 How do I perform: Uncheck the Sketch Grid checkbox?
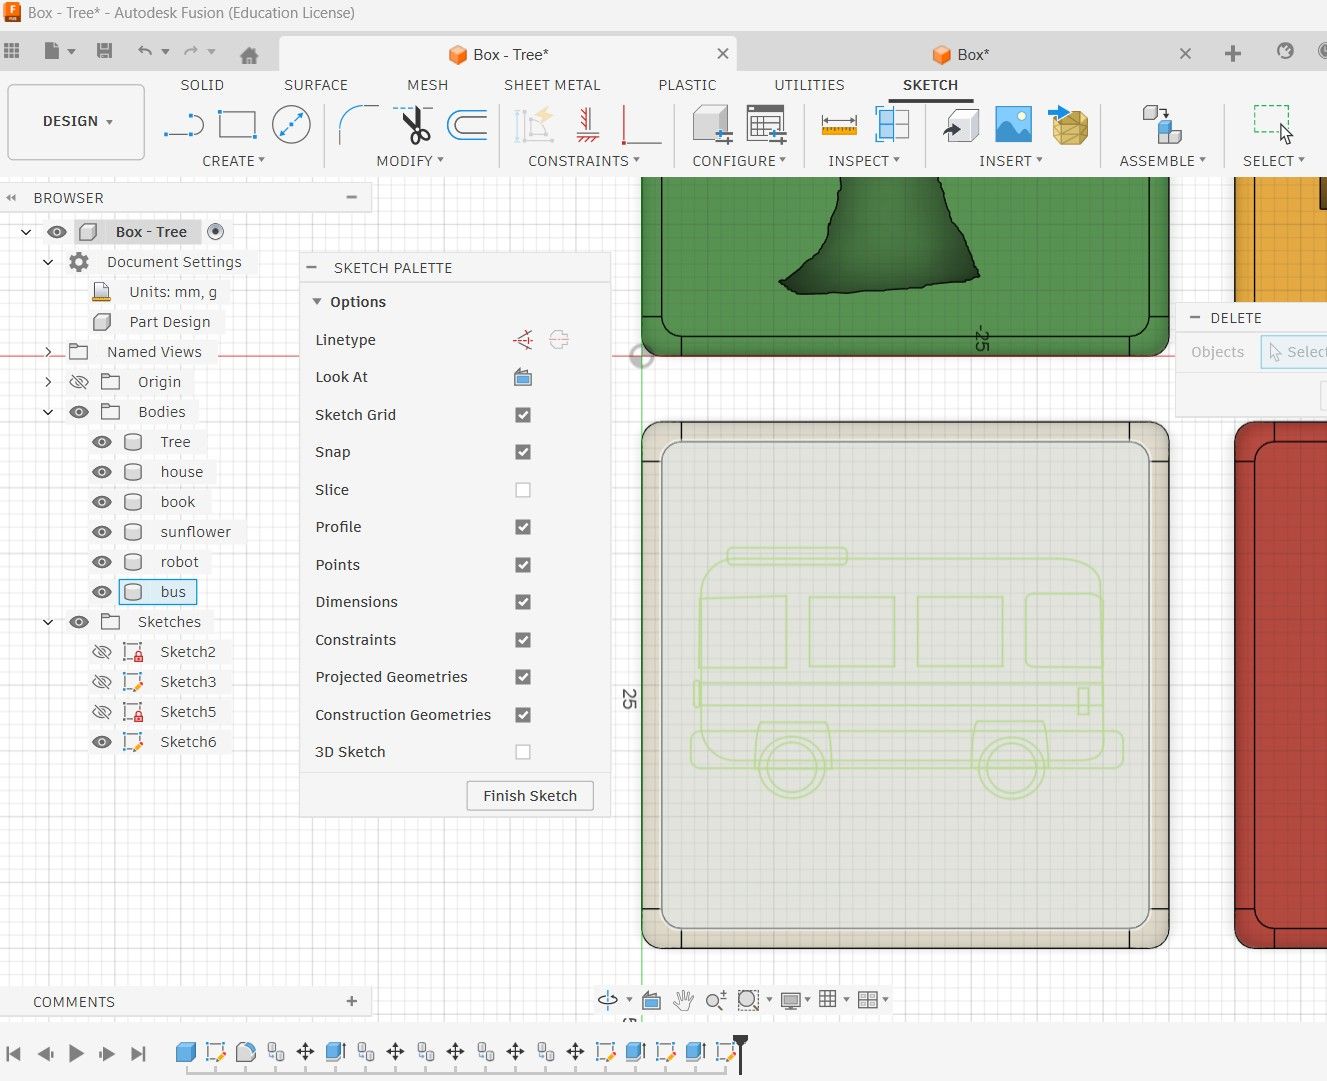[x=523, y=415]
